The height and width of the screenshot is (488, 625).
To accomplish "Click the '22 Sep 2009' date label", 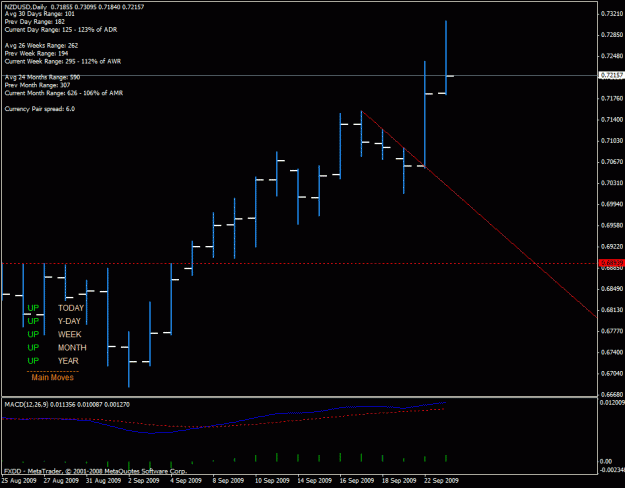I will 441,481.
